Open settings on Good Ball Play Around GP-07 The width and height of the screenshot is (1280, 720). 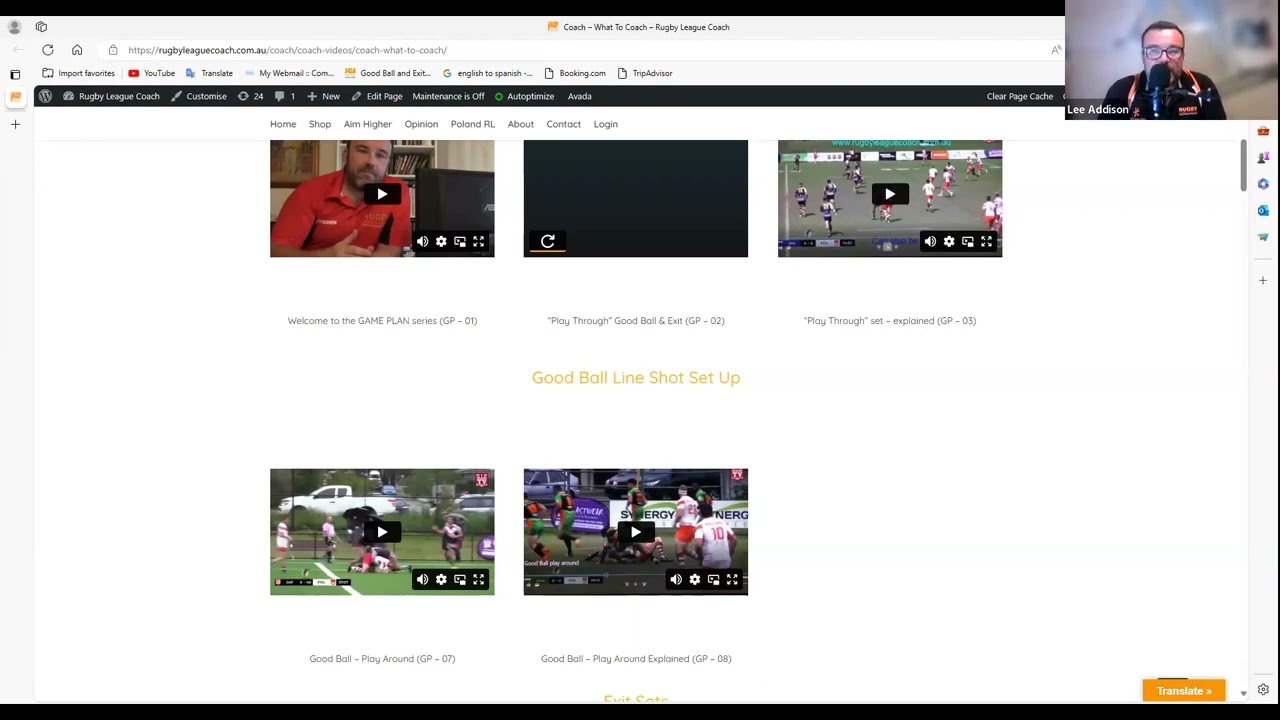tap(441, 579)
